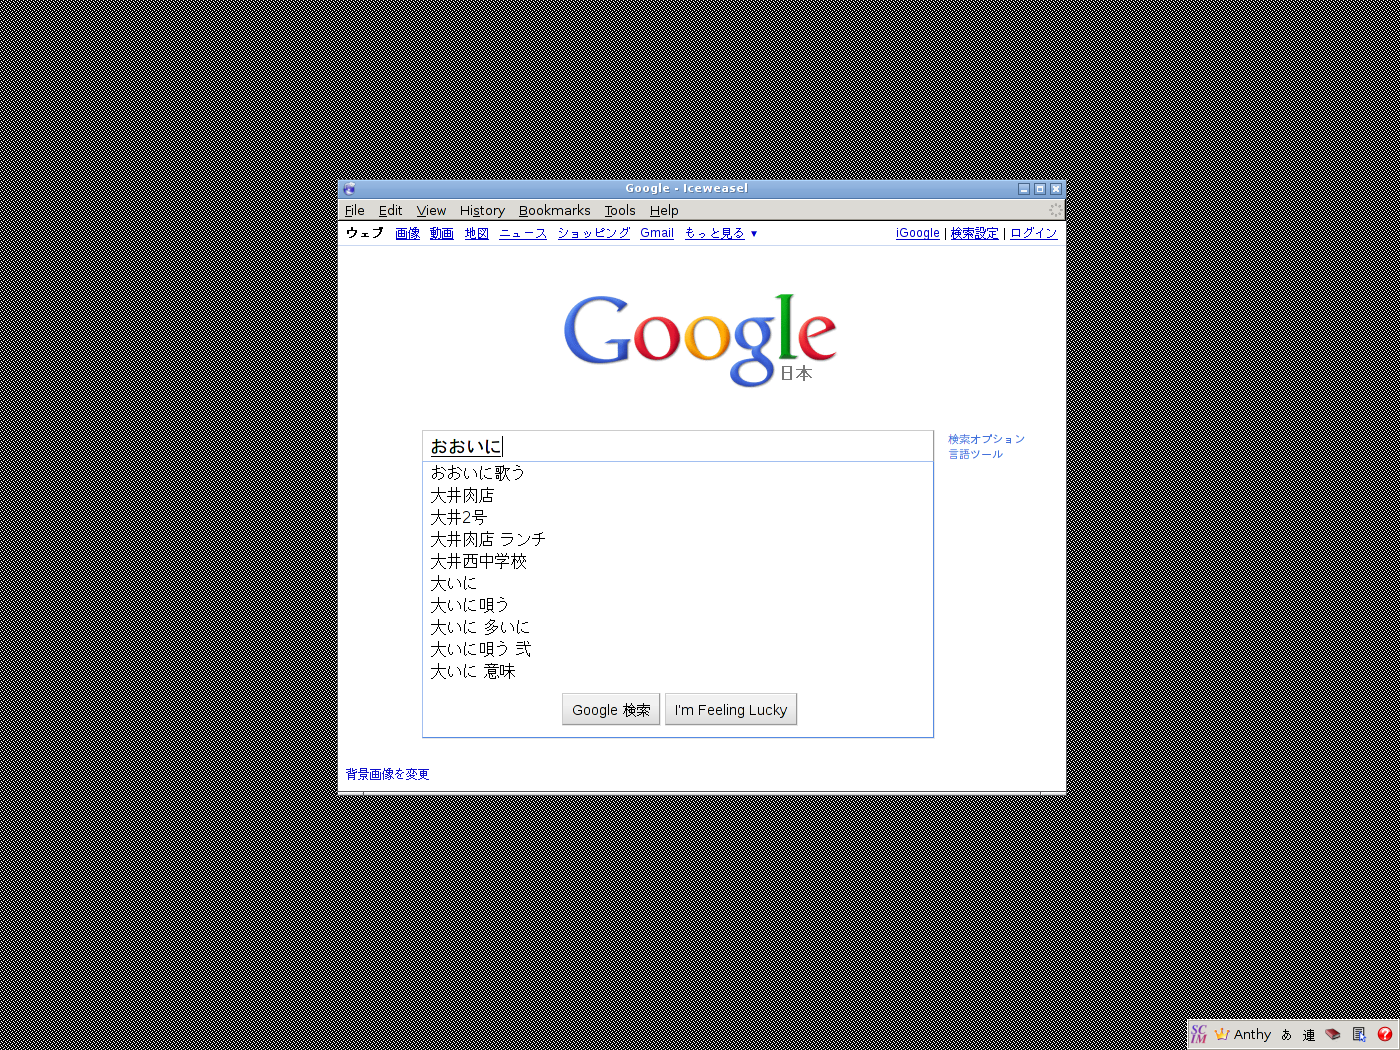The width and height of the screenshot is (1400, 1050).
Task: Open the Help menu
Action: (x=664, y=210)
